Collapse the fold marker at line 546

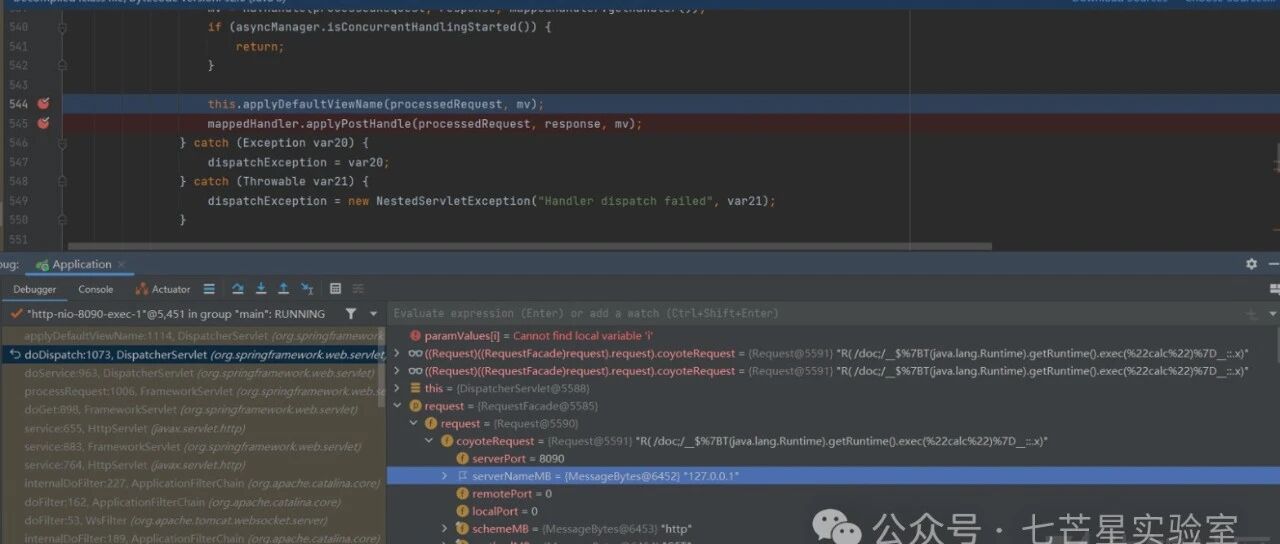pyautogui.click(x=62, y=143)
